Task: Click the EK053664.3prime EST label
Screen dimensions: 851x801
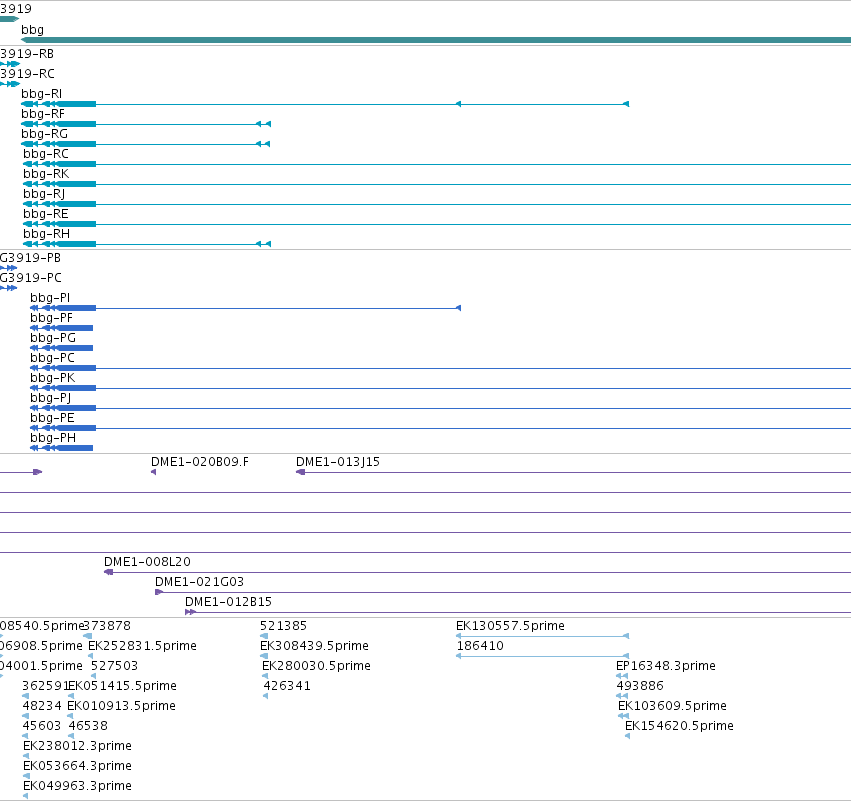Action: click(77, 766)
